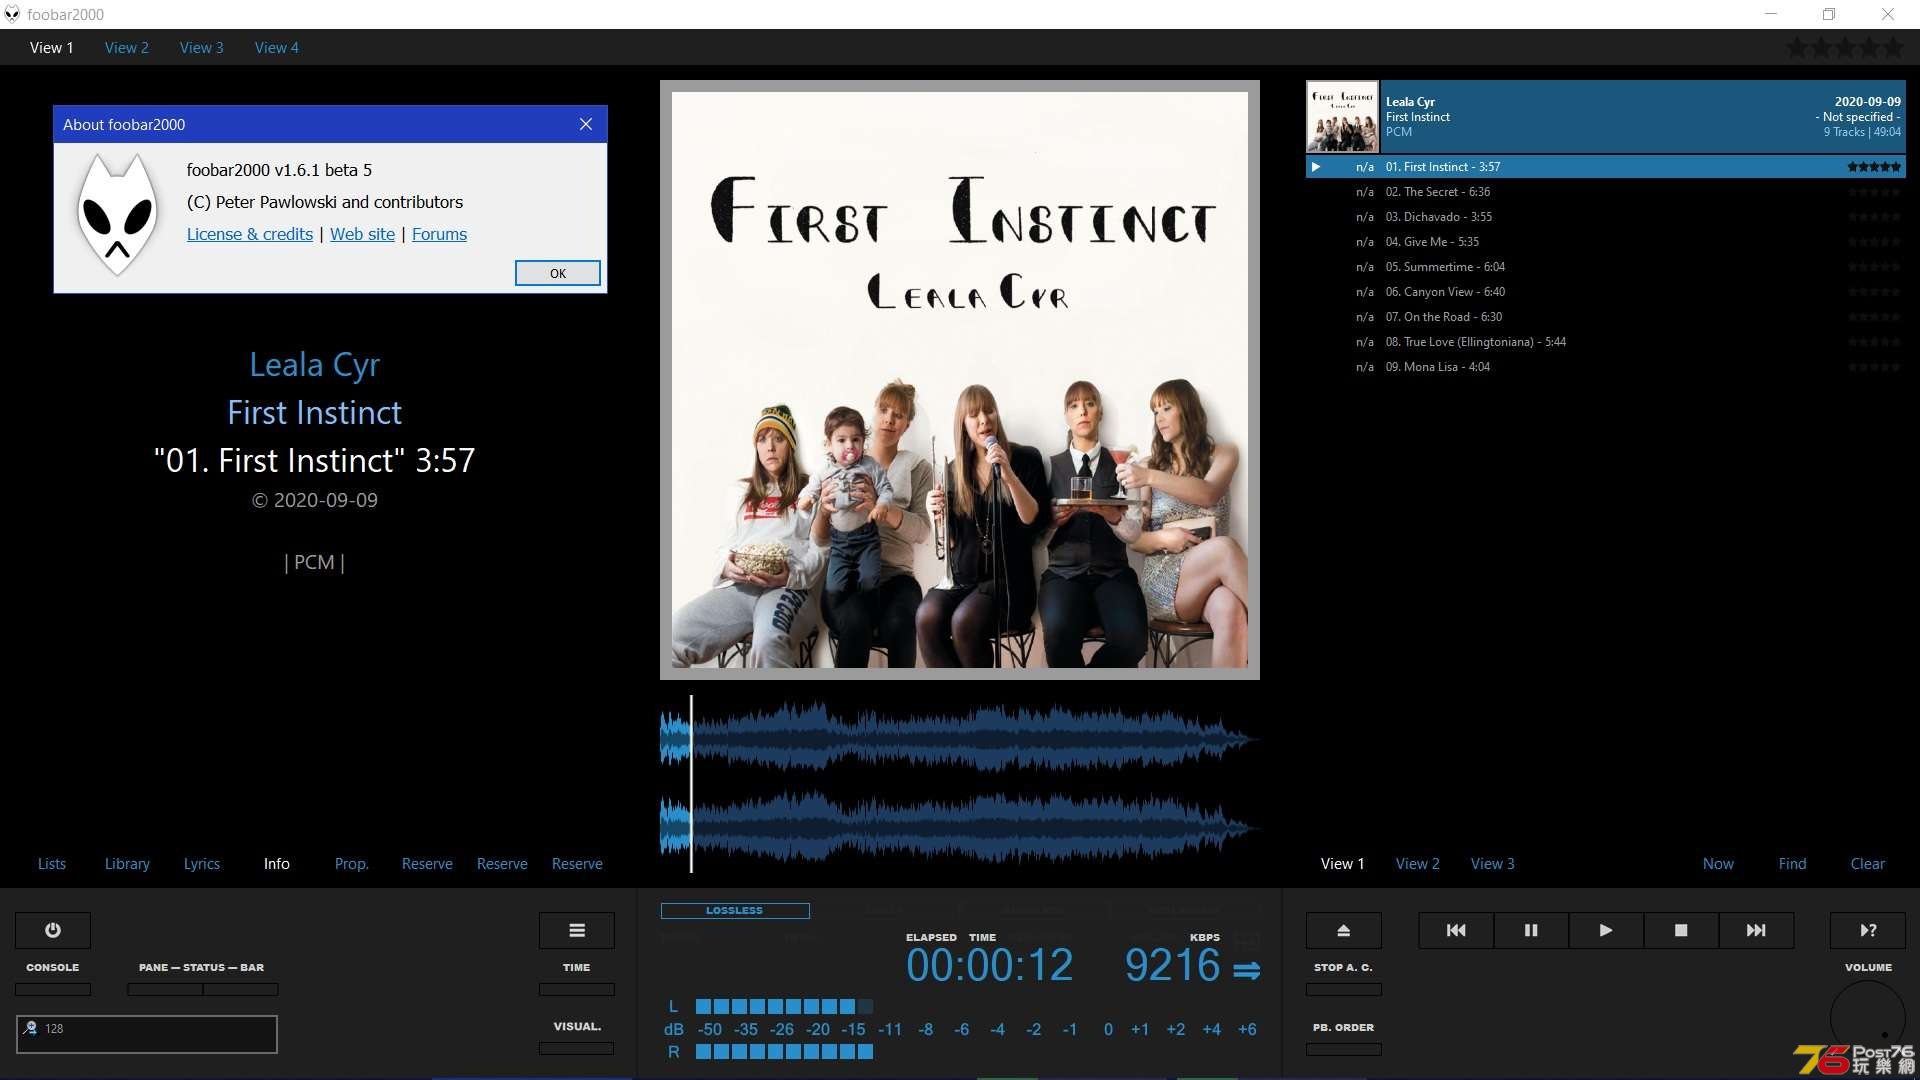Click the OK button to close dialog
This screenshot has height=1080, width=1920.
[x=556, y=273]
